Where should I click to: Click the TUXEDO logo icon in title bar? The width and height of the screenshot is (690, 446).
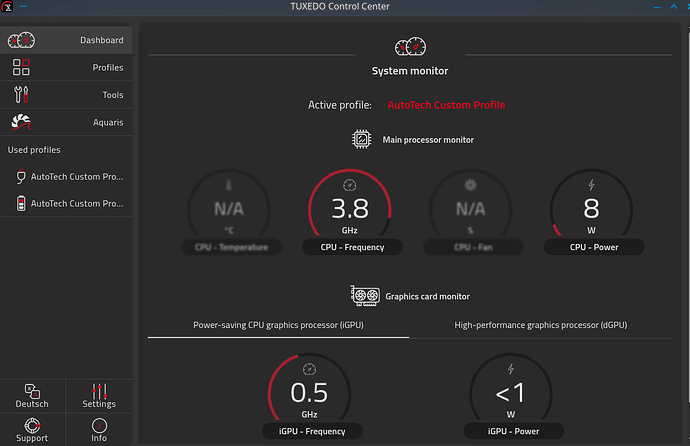click(7, 7)
